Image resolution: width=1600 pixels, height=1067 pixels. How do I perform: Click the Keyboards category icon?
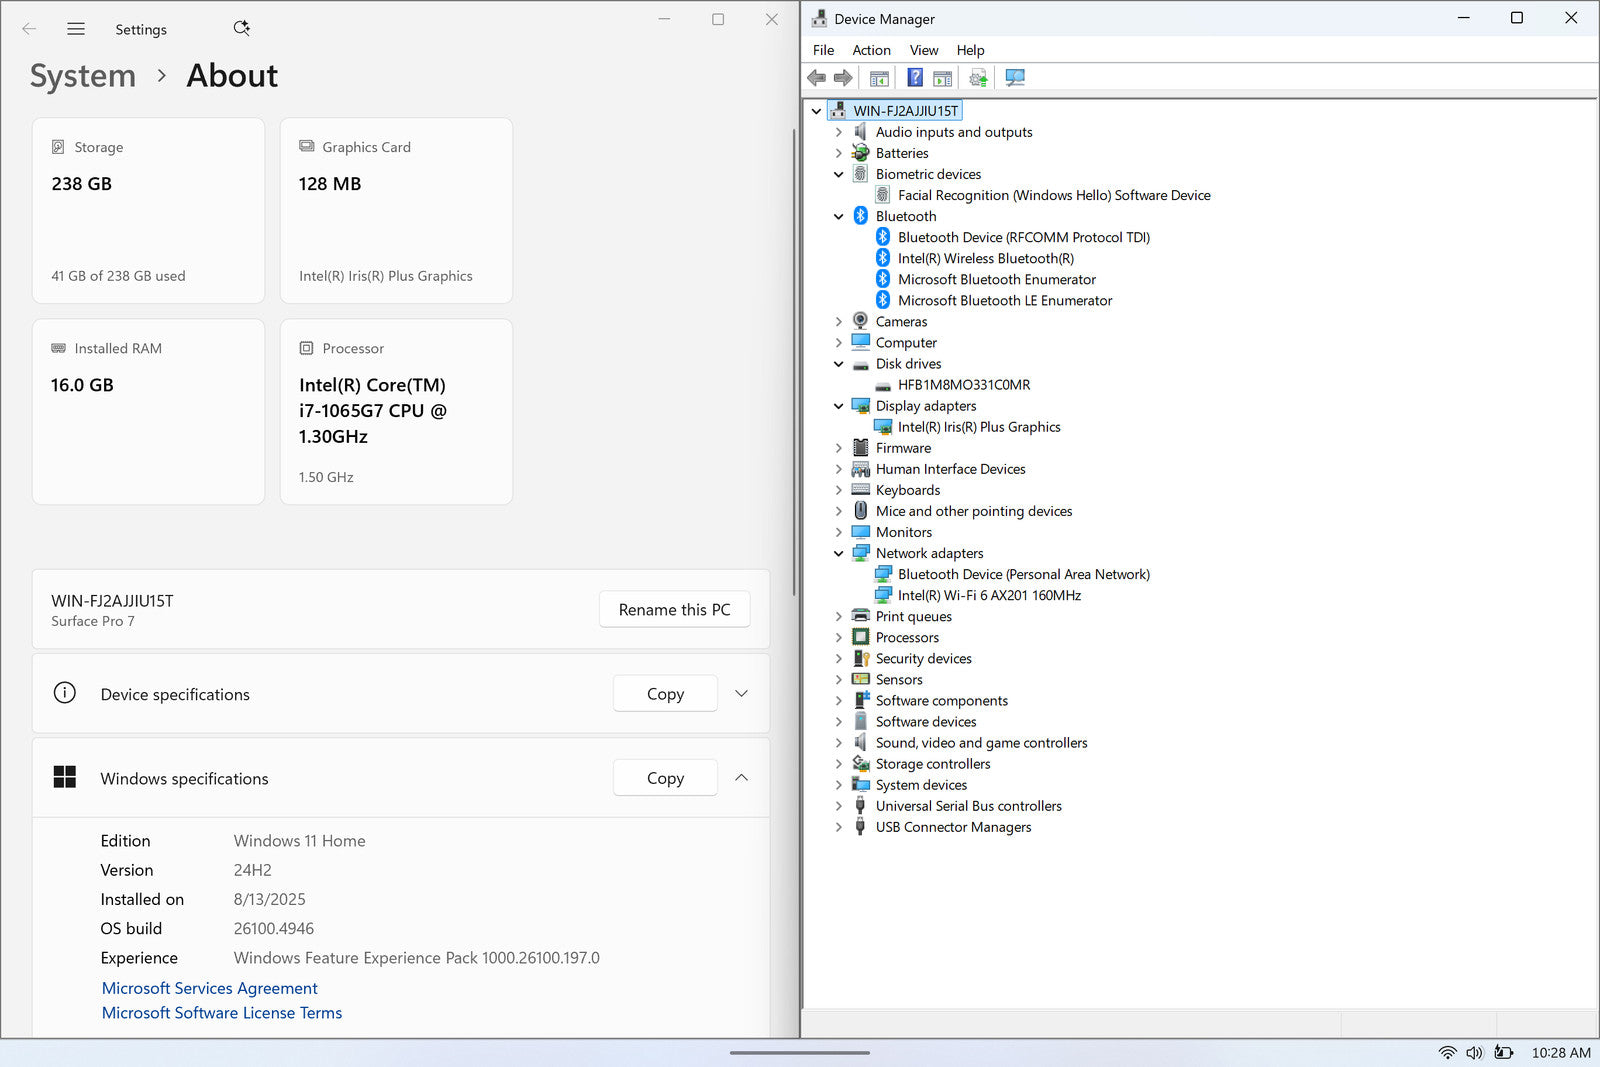click(x=860, y=490)
